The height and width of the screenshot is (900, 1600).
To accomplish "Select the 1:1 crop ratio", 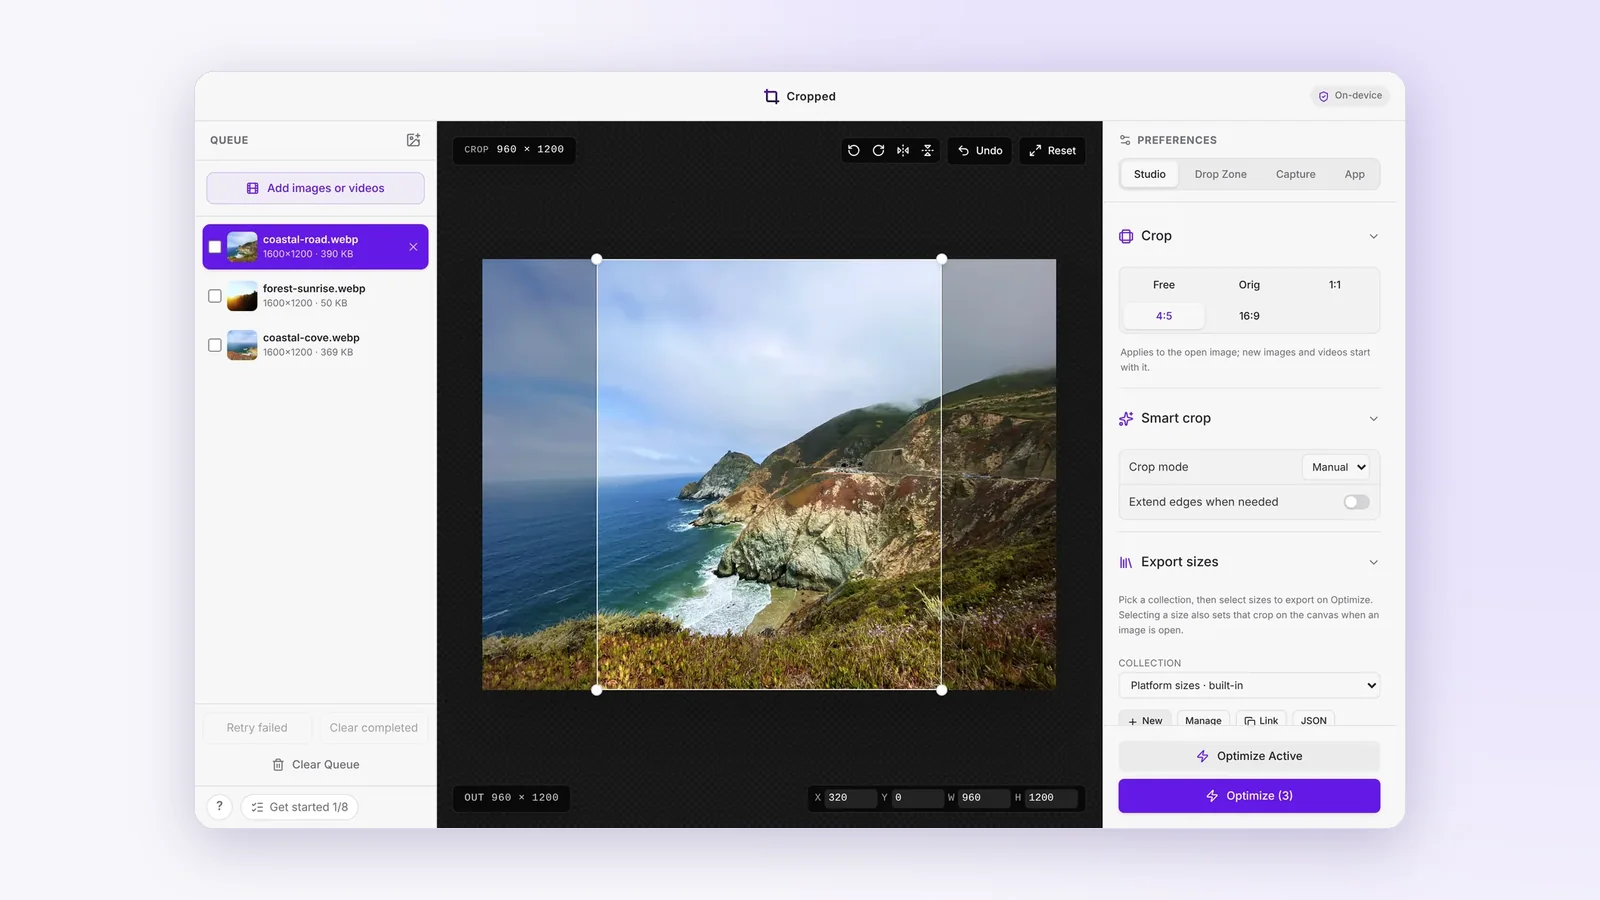I will [1335, 285].
